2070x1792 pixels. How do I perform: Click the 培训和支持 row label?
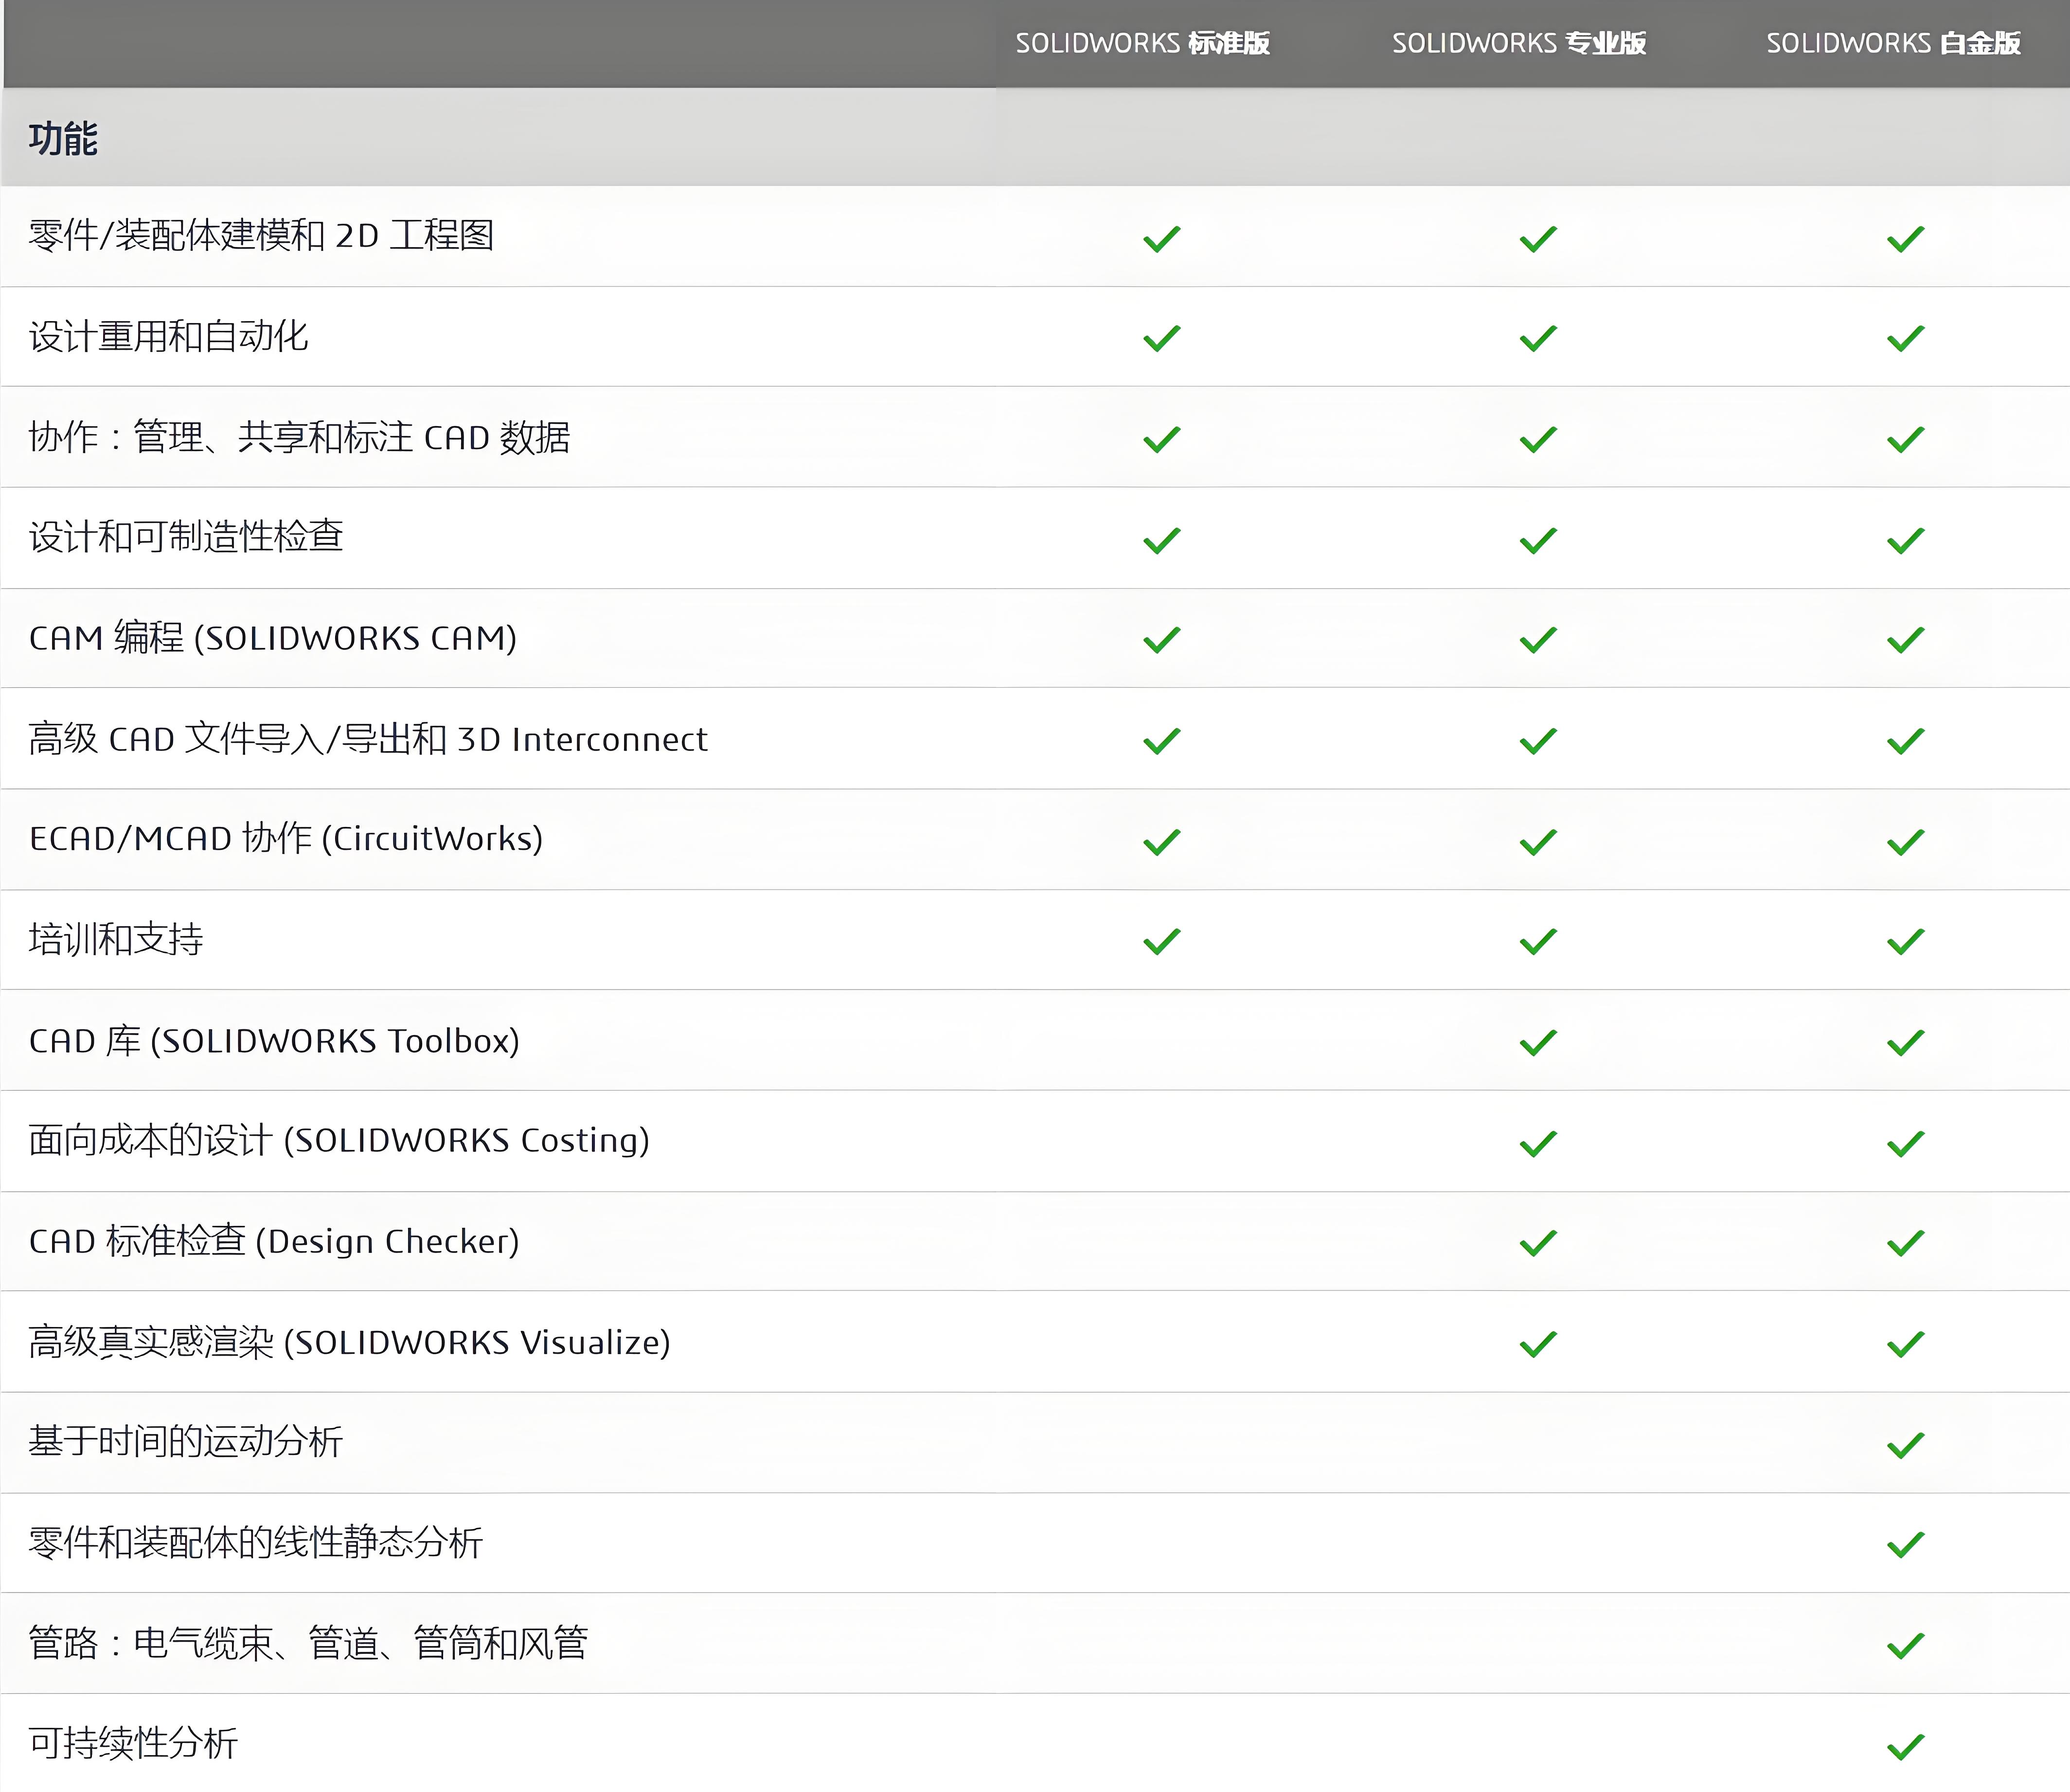(x=116, y=939)
